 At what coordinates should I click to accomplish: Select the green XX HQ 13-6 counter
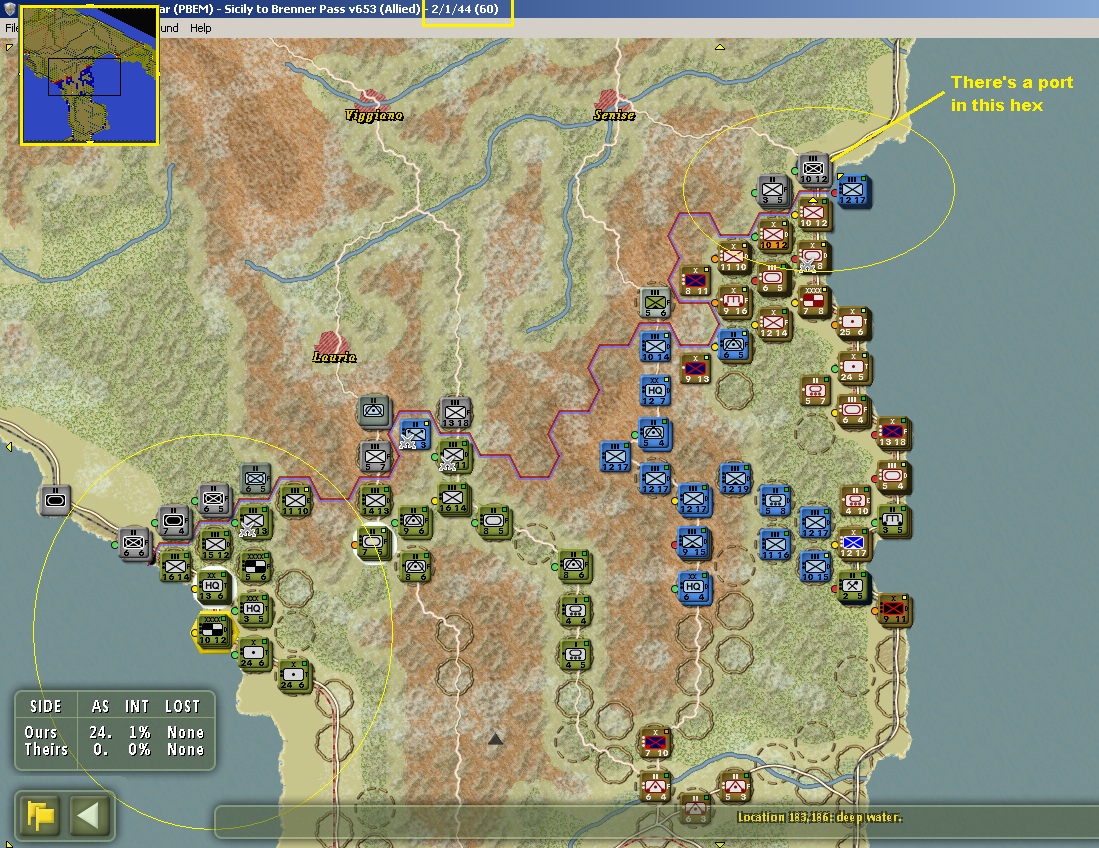tap(212, 587)
